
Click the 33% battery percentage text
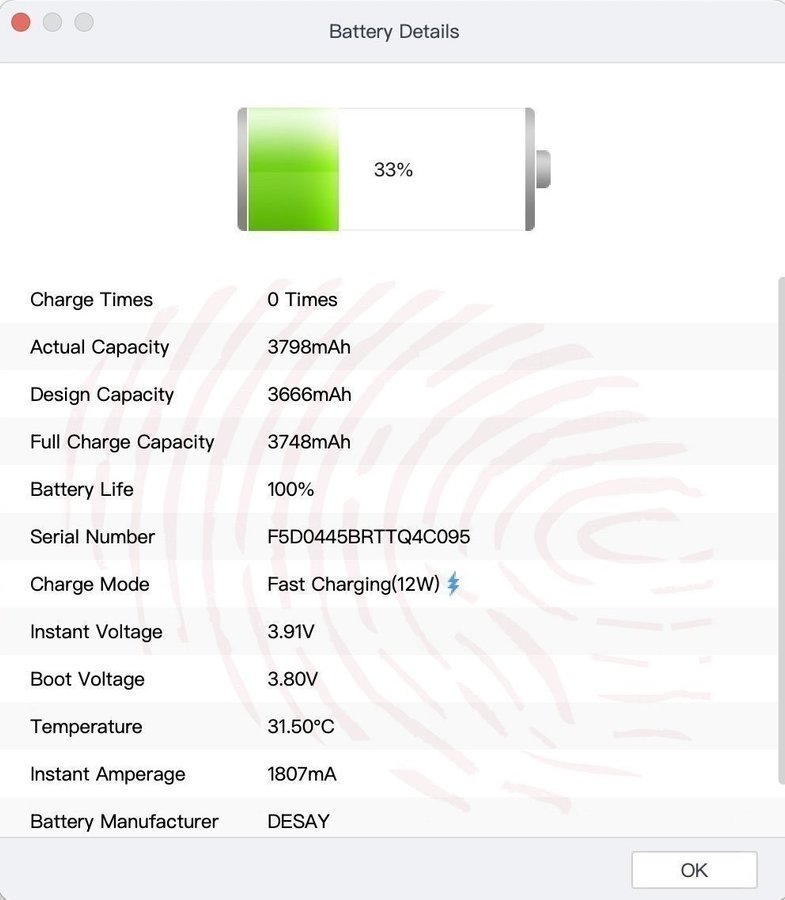(x=393, y=170)
